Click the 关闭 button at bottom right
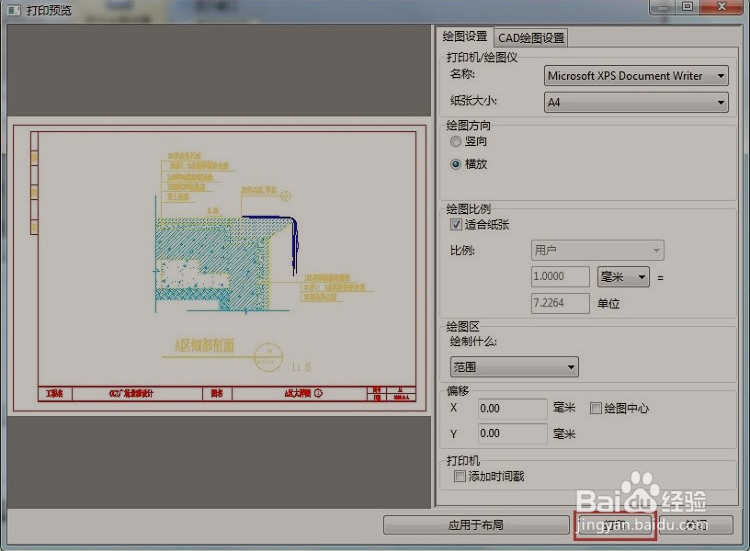The image size is (750, 551). pyautogui.click(x=696, y=525)
